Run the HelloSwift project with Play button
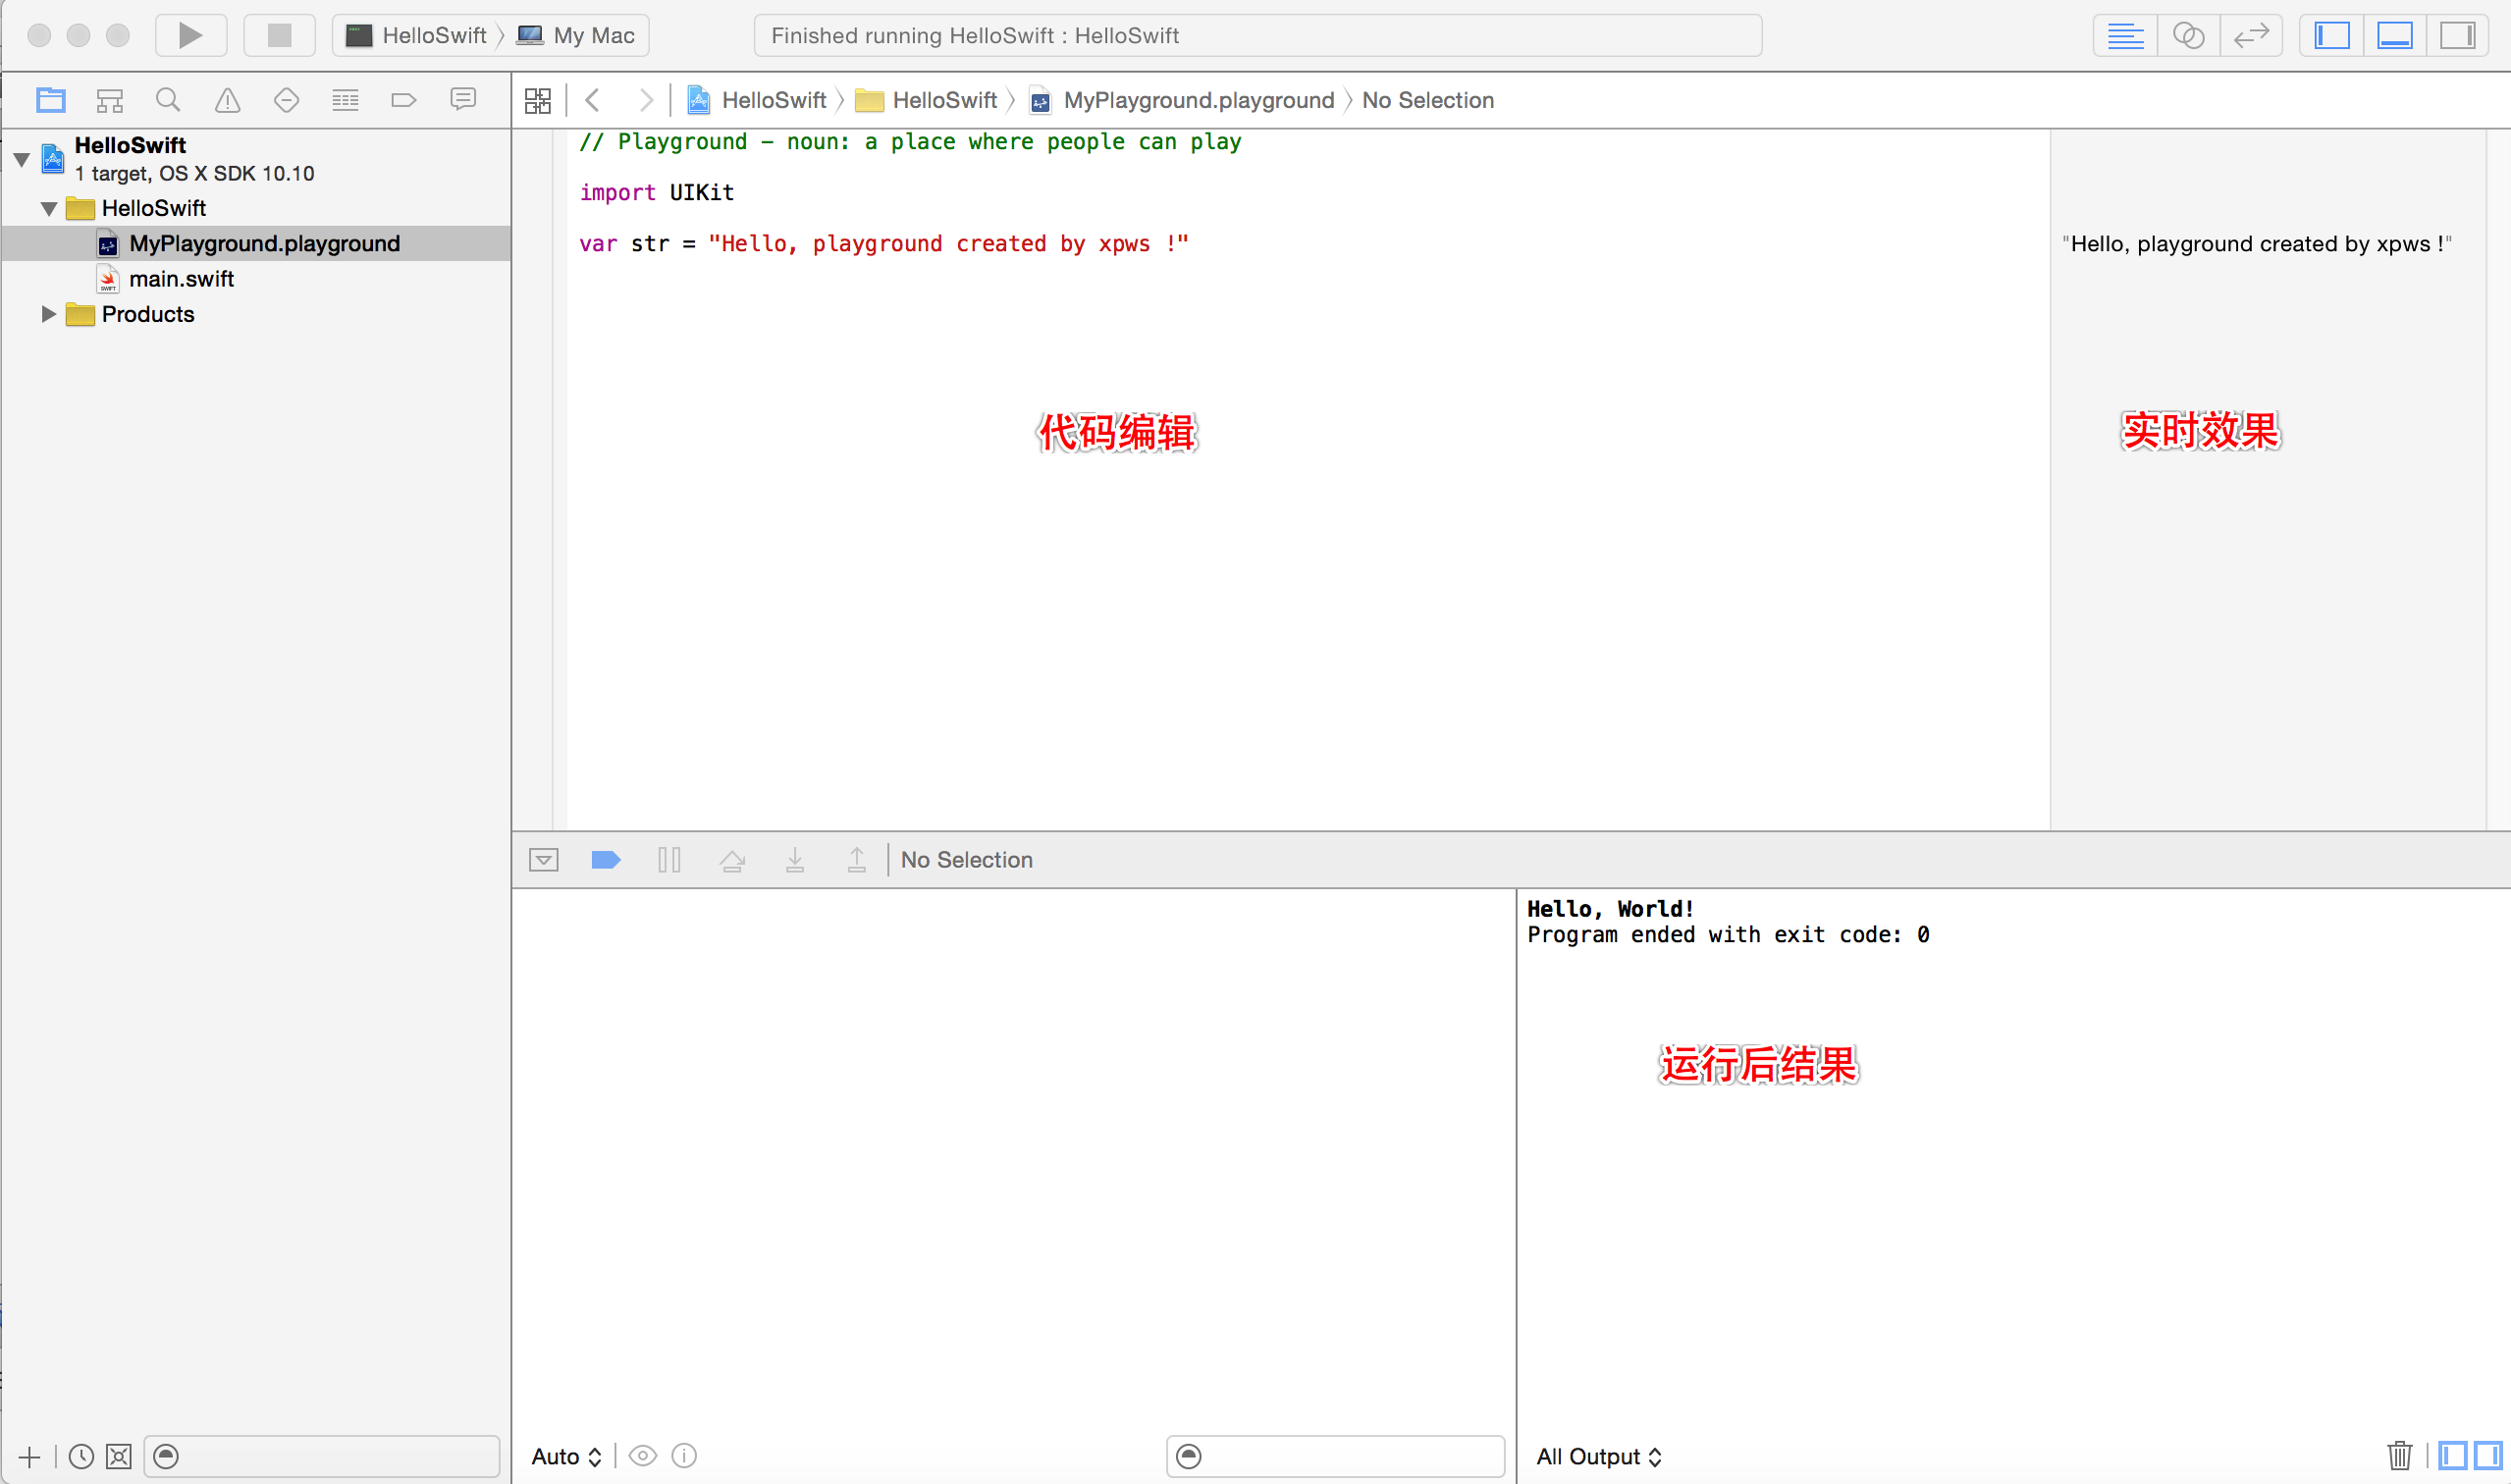 (190, 36)
